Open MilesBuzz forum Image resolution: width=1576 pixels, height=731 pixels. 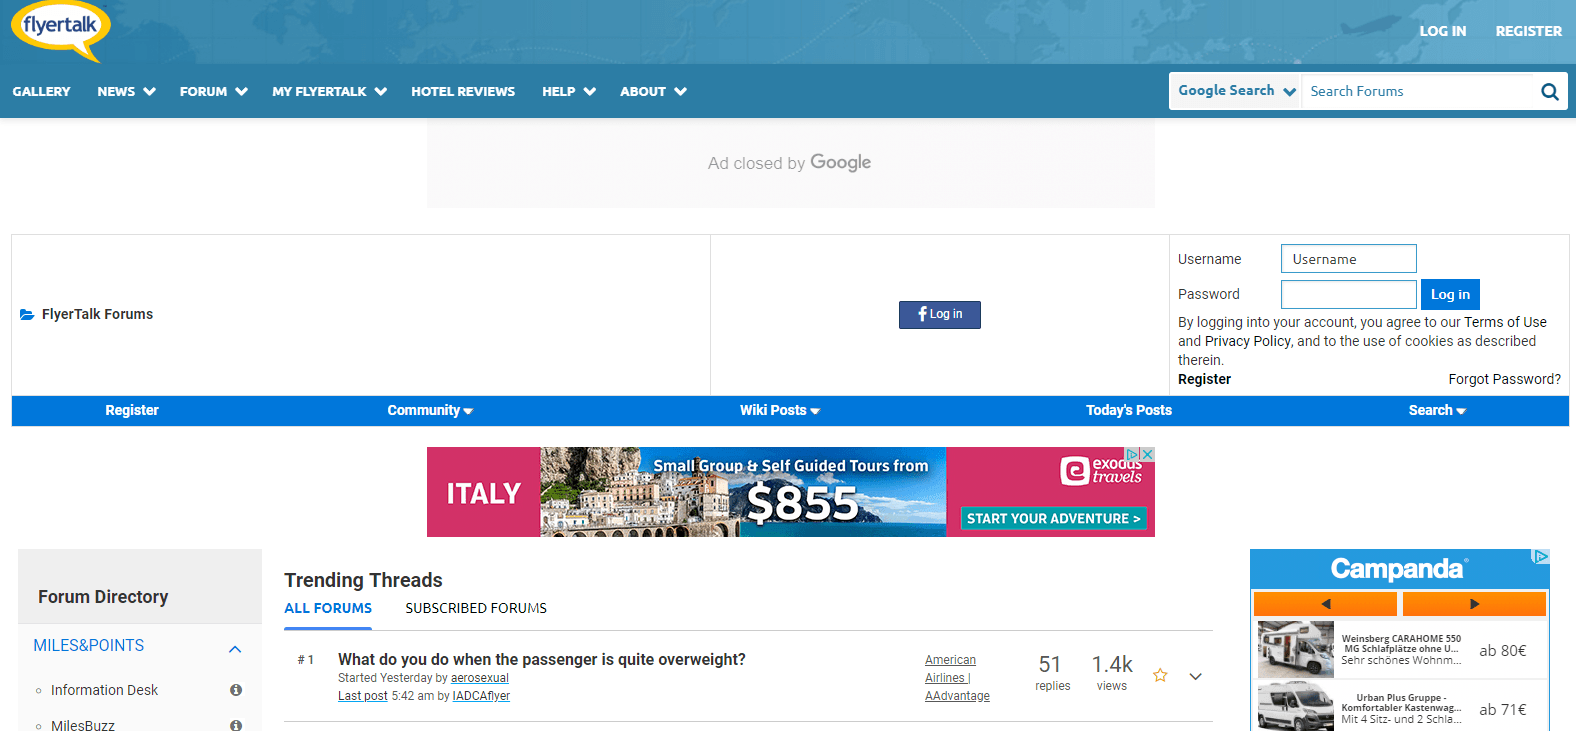click(83, 725)
